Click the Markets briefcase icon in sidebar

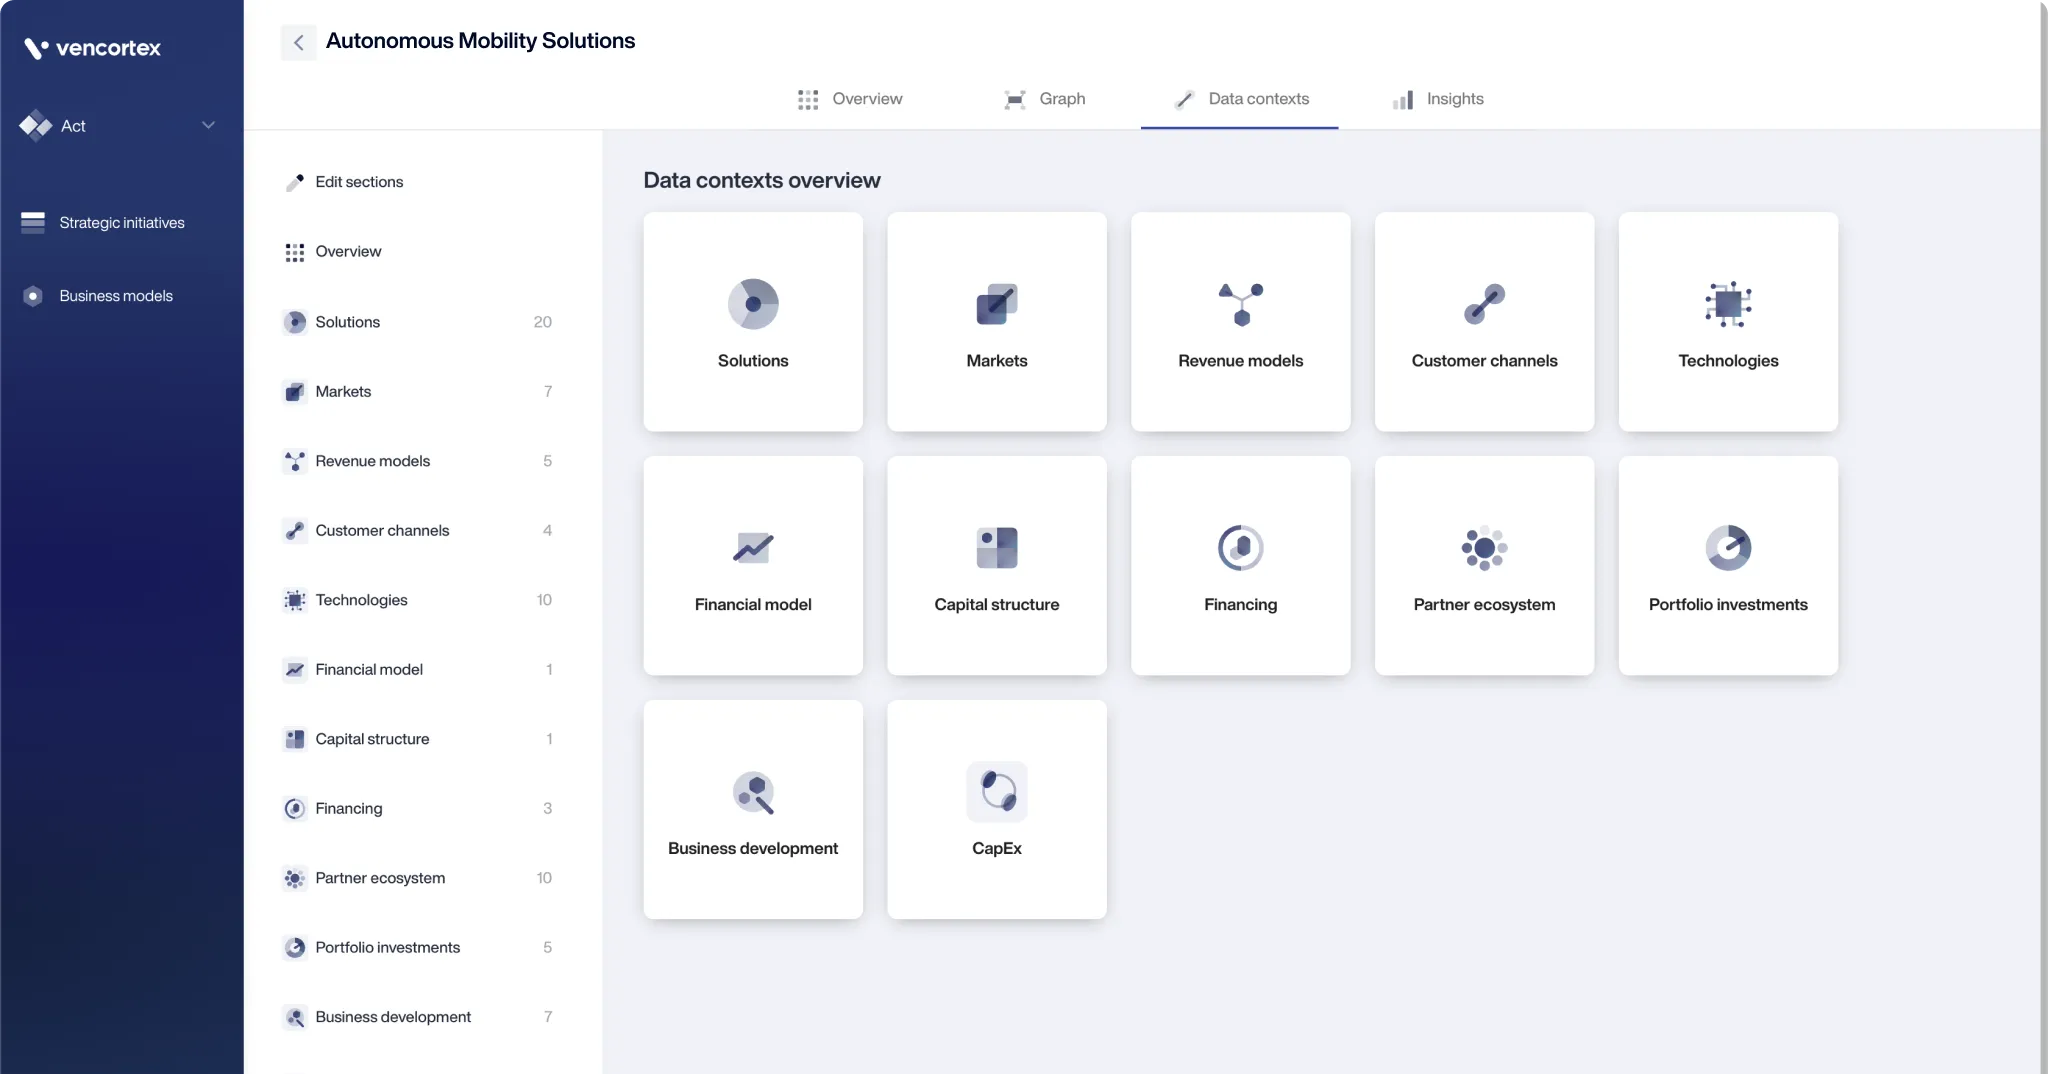[294, 391]
